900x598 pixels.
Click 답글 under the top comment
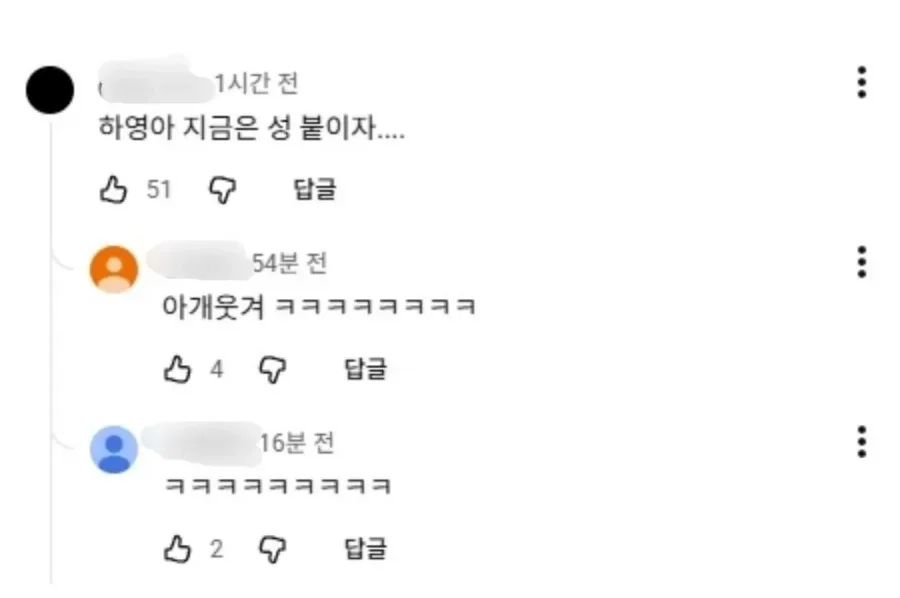(x=315, y=189)
